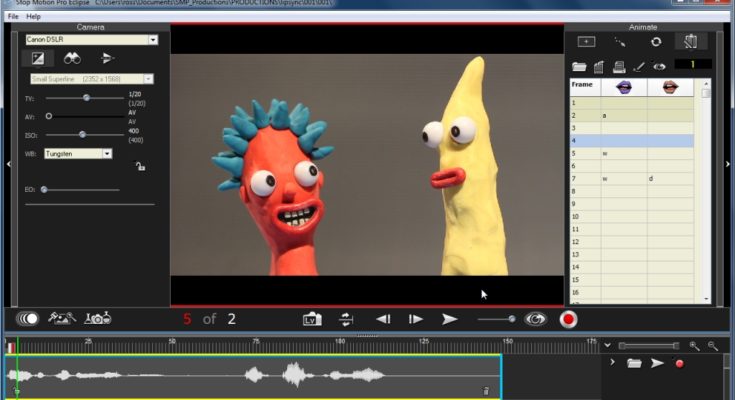
Task: Move the EO exposure offset slider
Action: 44,189
